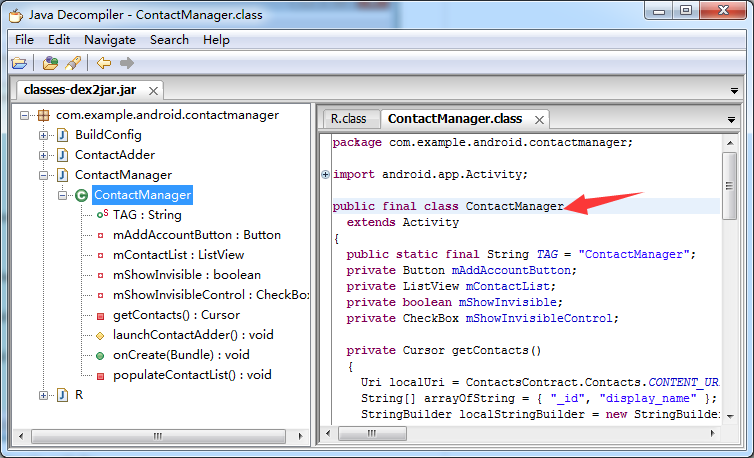The image size is (754, 458).
Task: Expand the folded import statements
Action: pos(326,174)
